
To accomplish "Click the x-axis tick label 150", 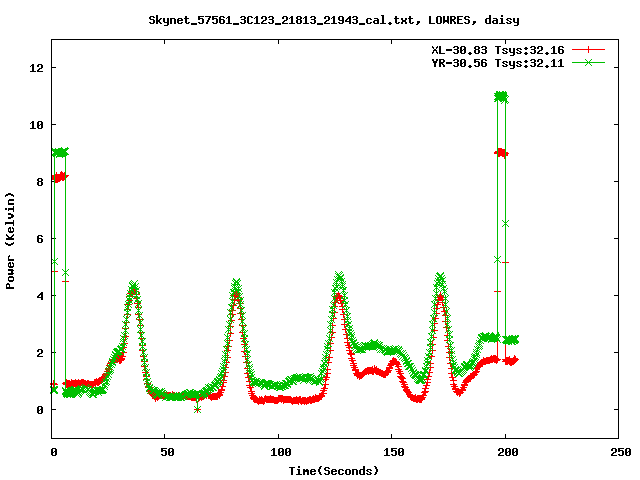I will (x=394, y=452).
